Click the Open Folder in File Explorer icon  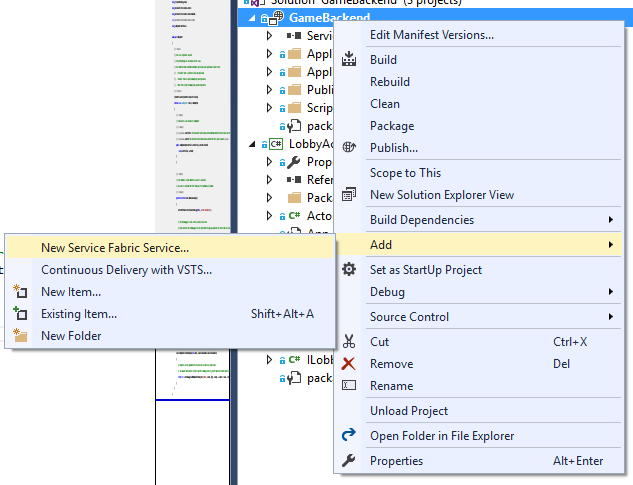349,436
